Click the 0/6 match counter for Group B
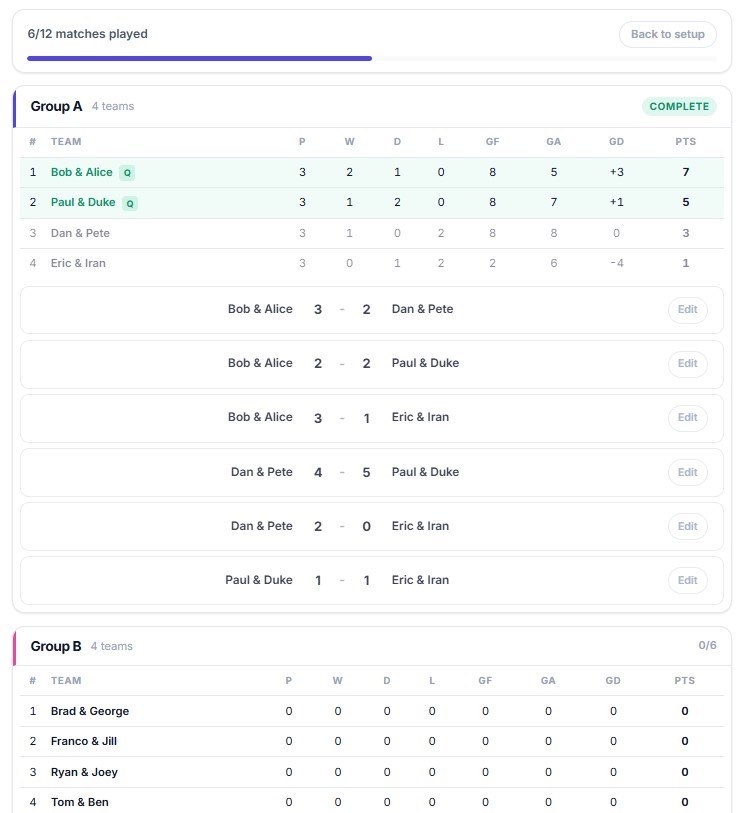Image resolution: width=747 pixels, height=813 pixels. (707, 646)
